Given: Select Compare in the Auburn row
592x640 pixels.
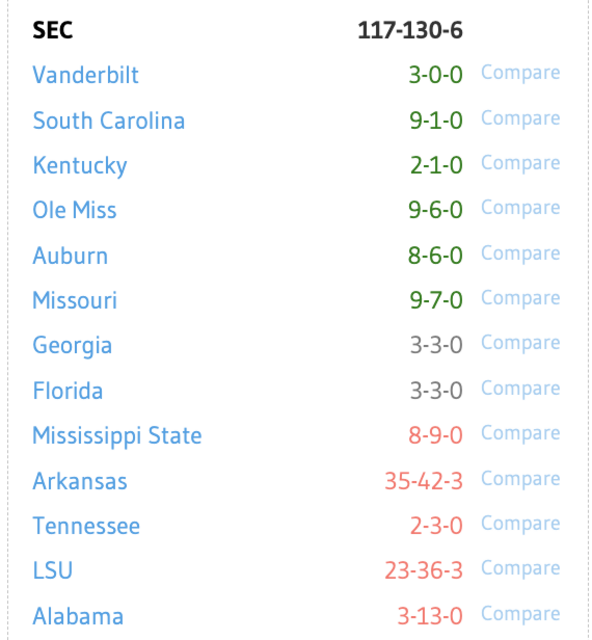Looking at the screenshot, I should [521, 254].
